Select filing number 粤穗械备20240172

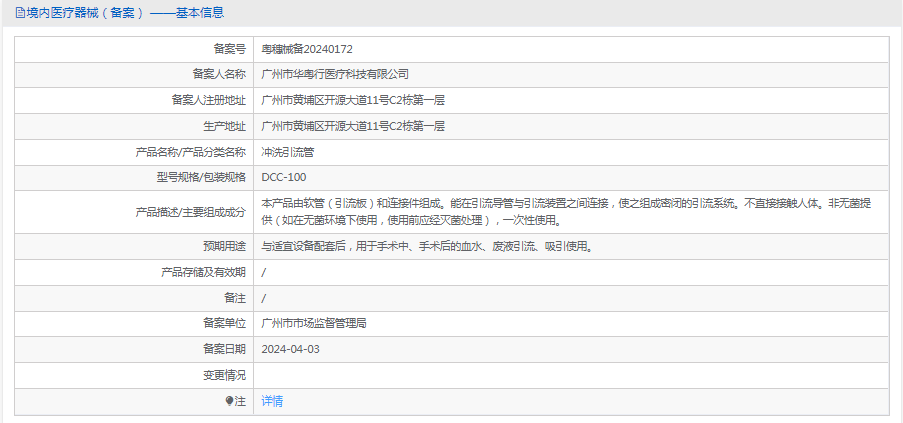click(307, 49)
